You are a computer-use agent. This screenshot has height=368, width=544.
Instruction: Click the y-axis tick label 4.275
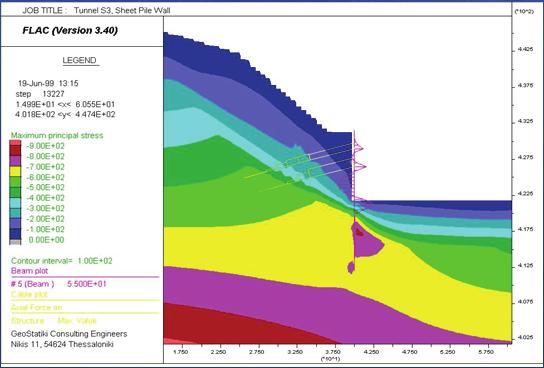coord(525,157)
